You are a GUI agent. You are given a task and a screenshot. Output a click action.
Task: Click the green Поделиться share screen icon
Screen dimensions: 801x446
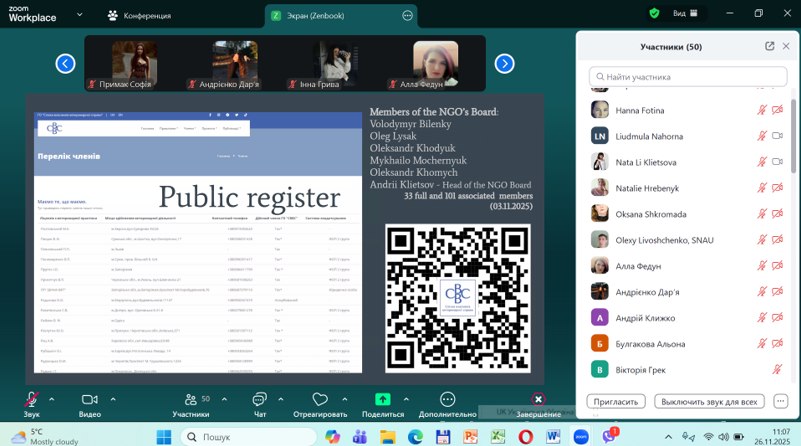[383, 399]
